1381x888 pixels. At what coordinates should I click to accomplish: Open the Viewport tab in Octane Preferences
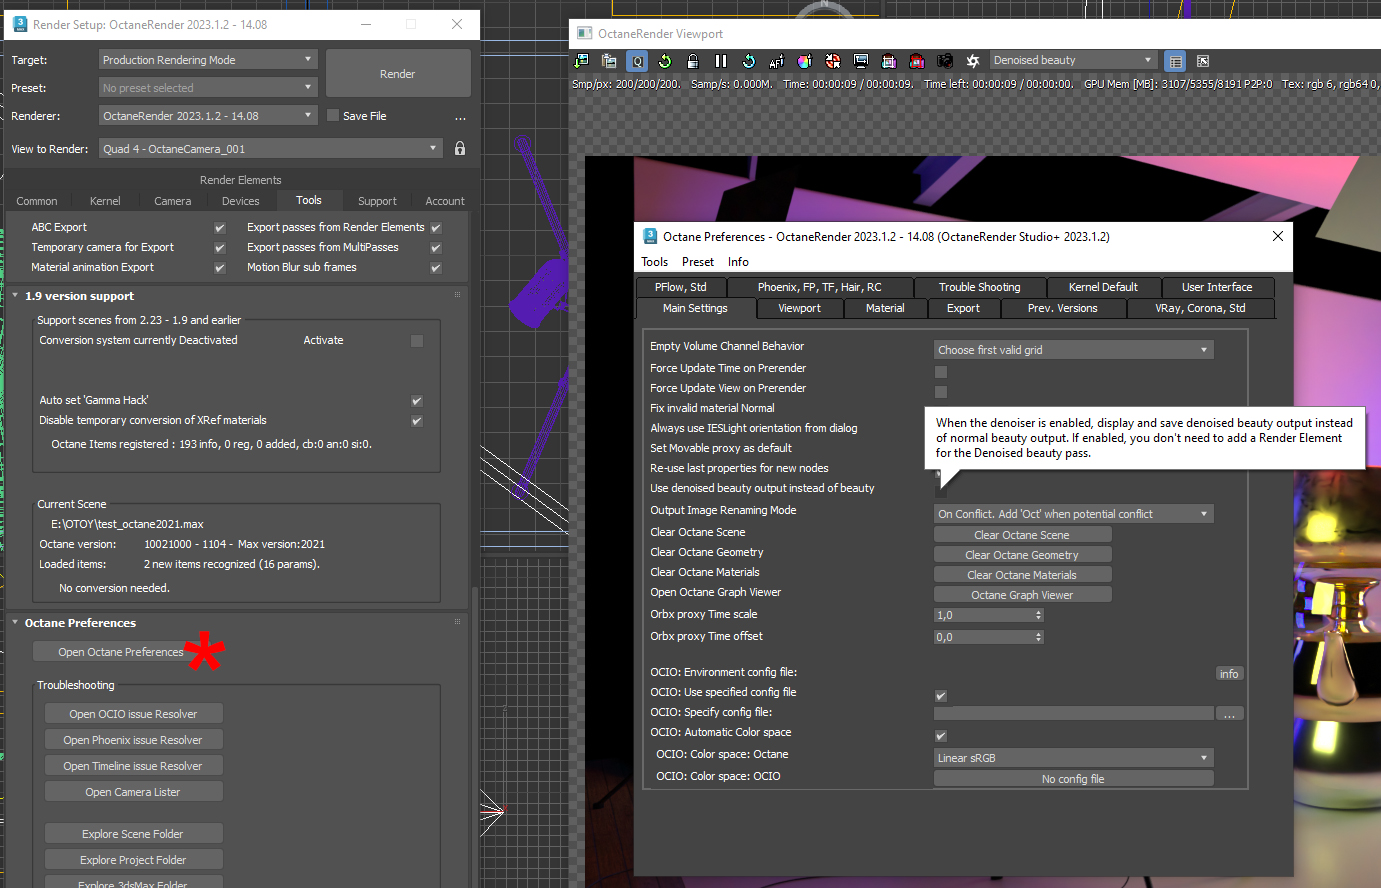[x=799, y=308]
